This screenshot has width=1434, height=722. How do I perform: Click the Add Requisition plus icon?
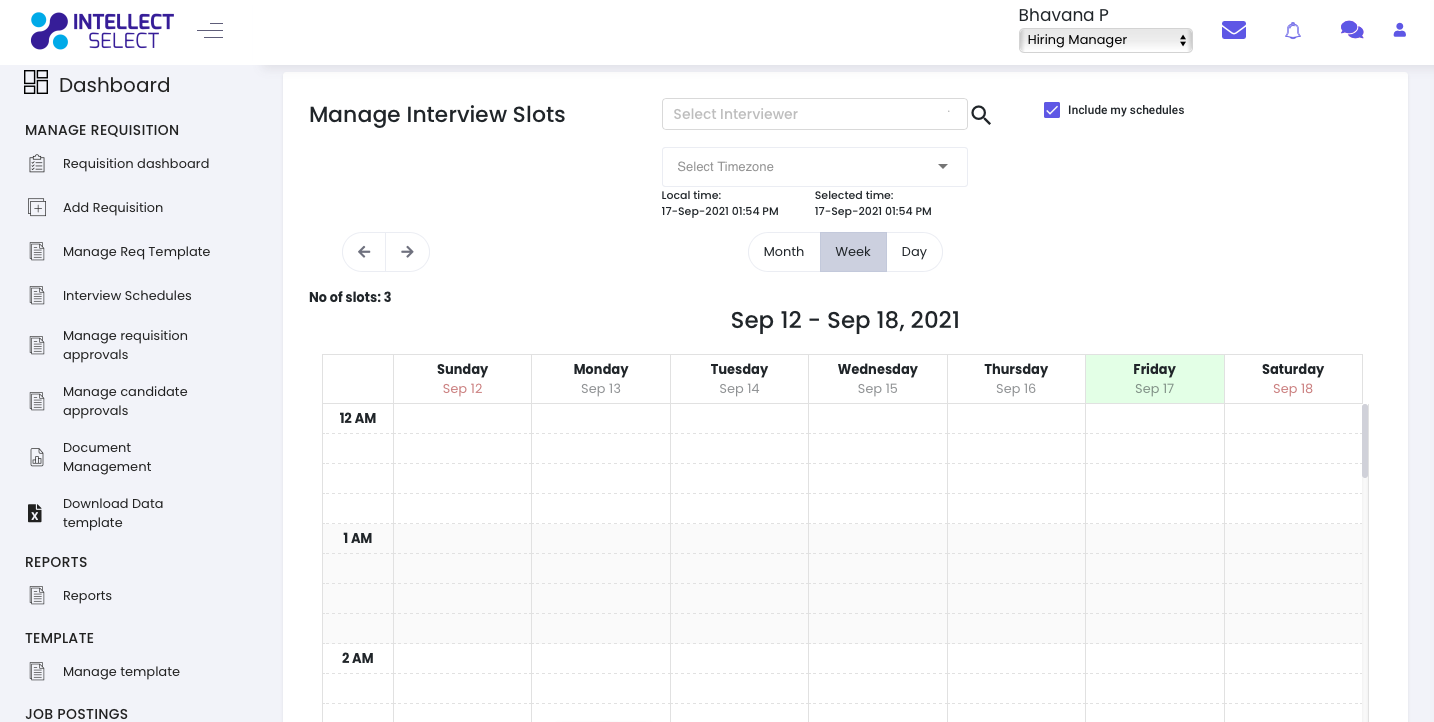(37, 208)
